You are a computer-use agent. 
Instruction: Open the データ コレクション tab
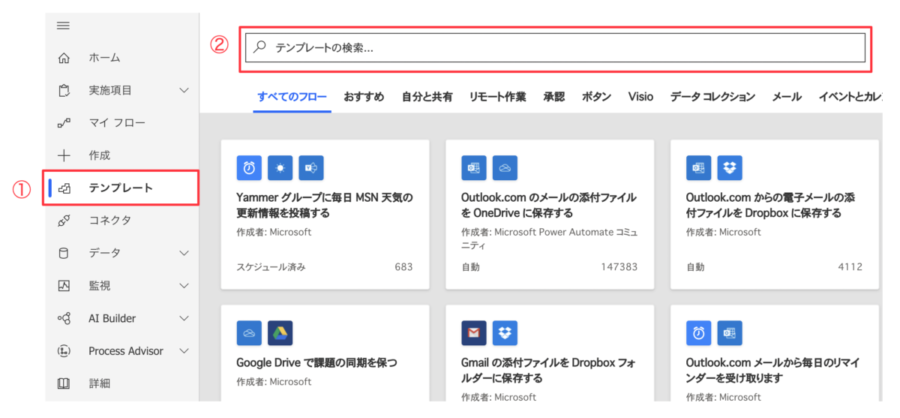tap(712, 96)
